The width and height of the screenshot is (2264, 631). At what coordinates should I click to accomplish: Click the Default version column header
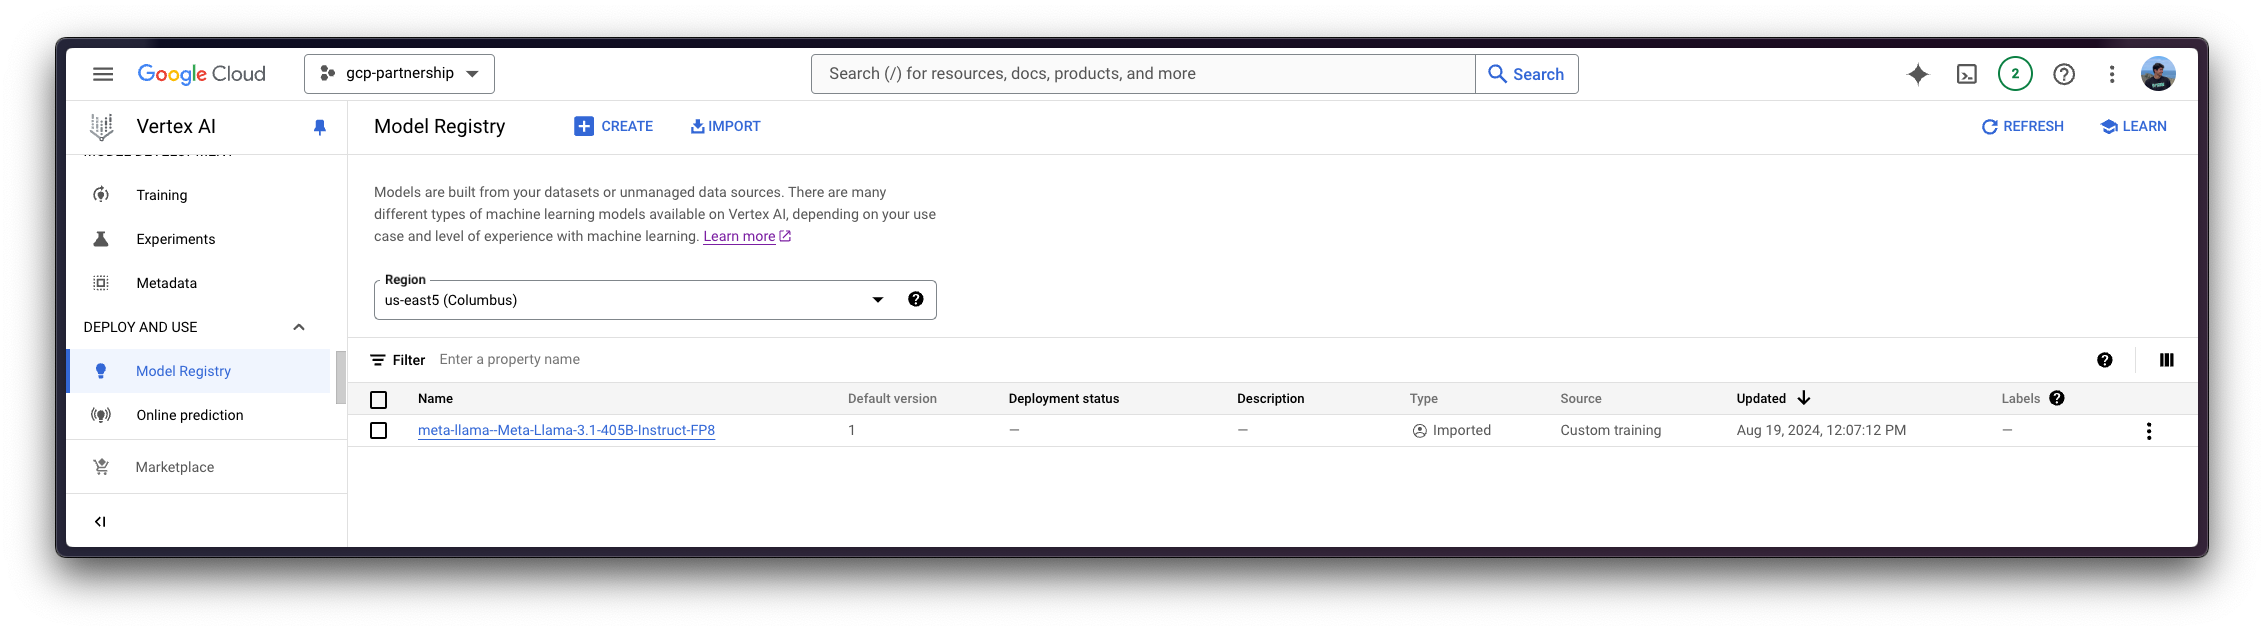pos(892,399)
